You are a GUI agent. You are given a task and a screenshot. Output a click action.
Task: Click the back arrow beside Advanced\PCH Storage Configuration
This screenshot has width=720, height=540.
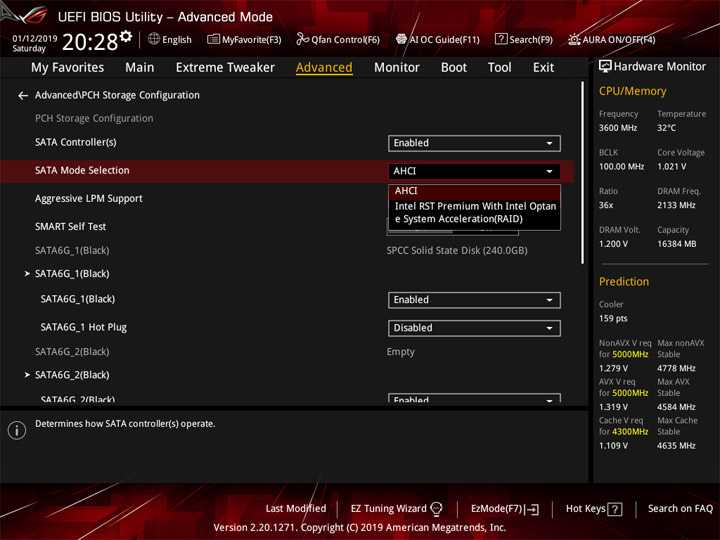tap(22, 96)
